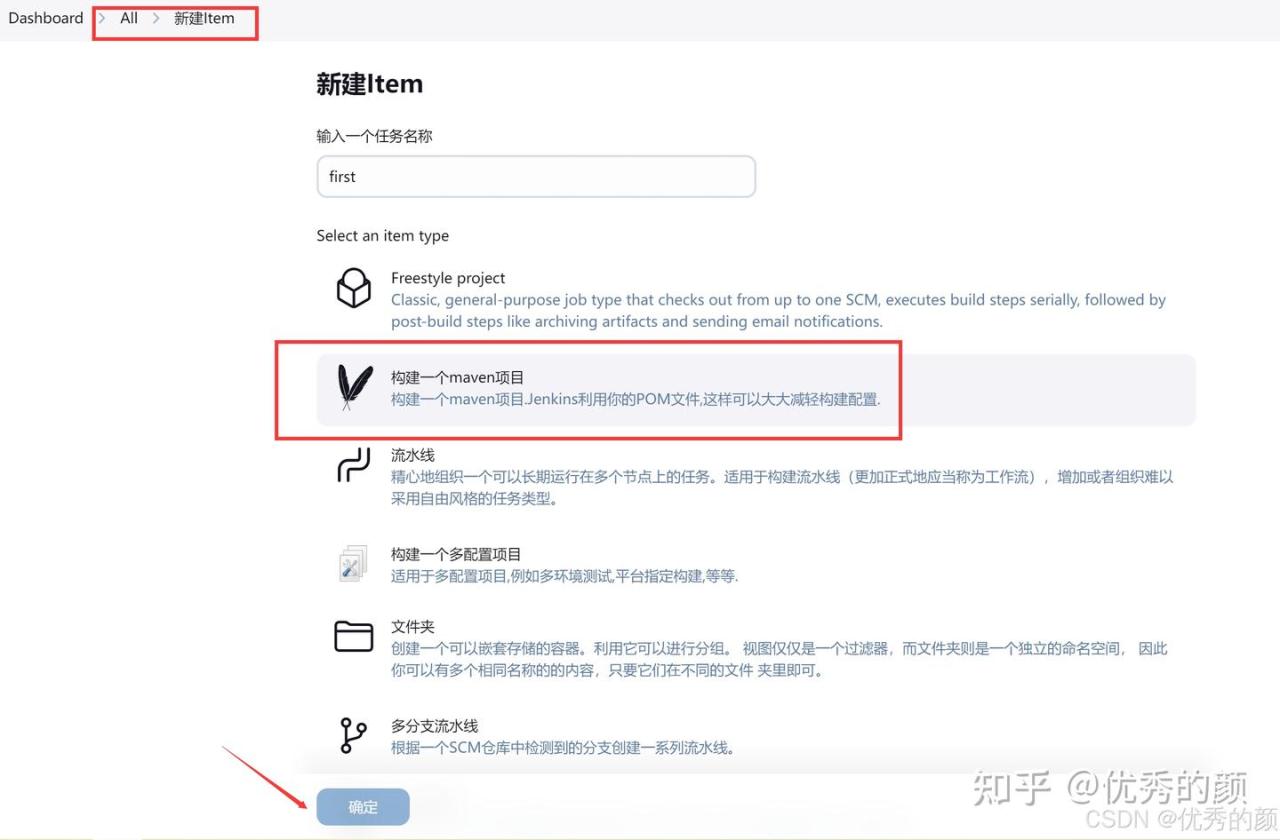Select the multi-configuration project icon
The width and height of the screenshot is (1280, 840).
[354, 564]
